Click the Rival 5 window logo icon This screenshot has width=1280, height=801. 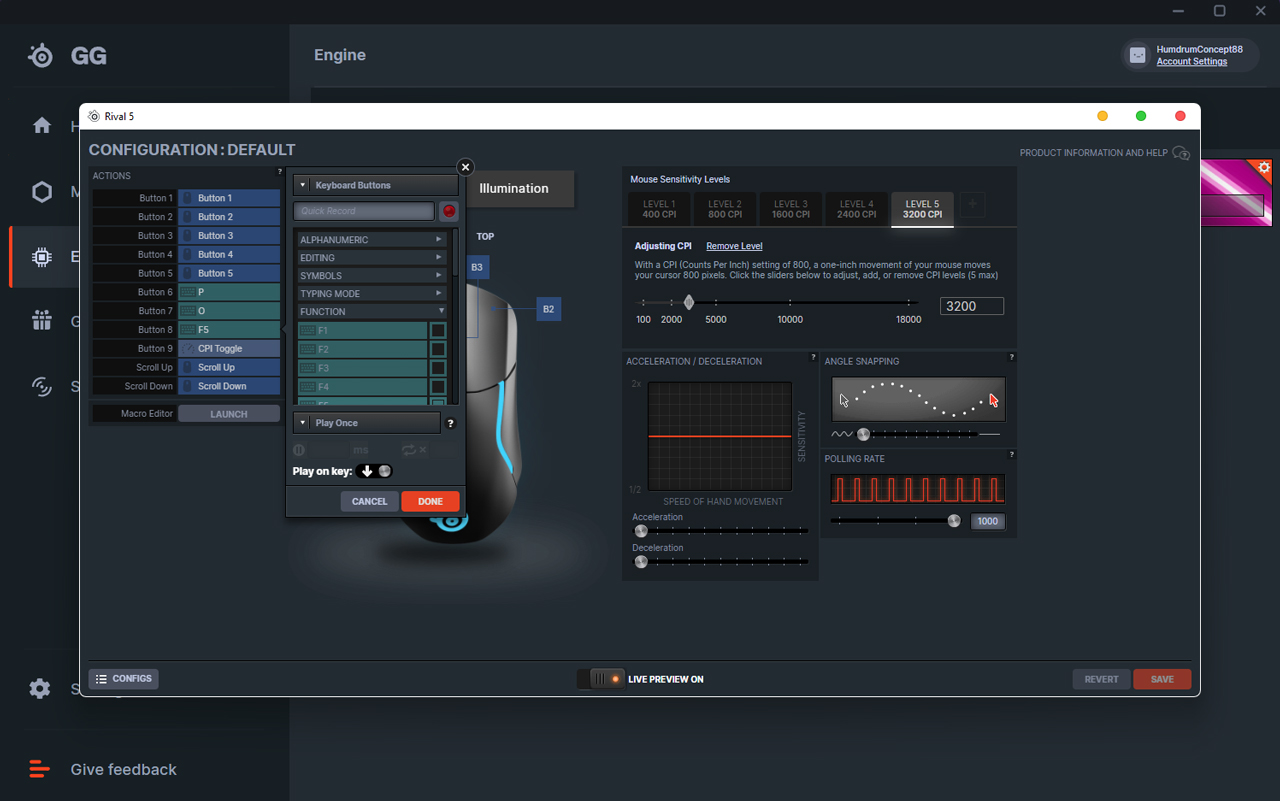point(94,116)
